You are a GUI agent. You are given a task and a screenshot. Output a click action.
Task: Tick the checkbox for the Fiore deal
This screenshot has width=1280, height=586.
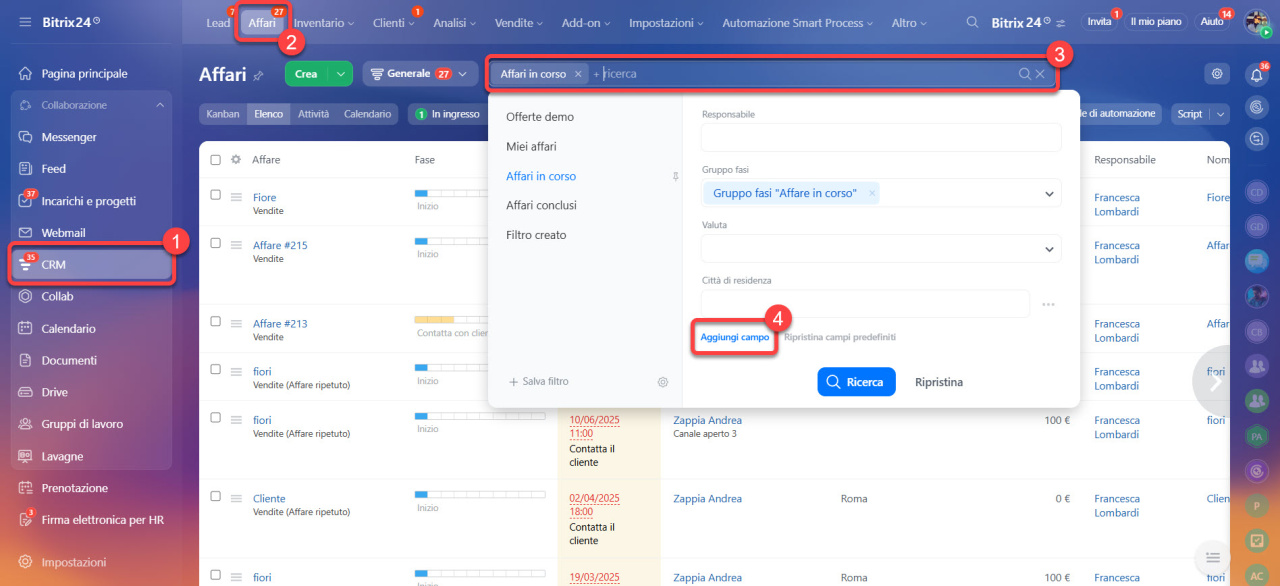click(215, 195)
